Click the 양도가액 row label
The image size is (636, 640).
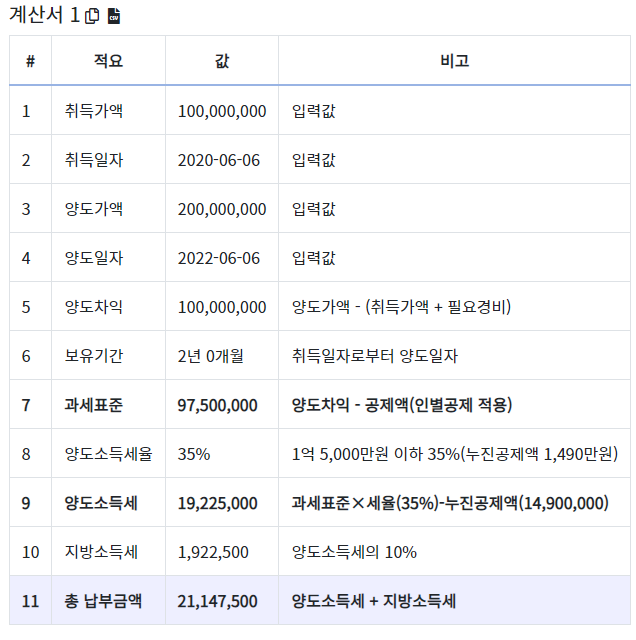tap(93, 209)
